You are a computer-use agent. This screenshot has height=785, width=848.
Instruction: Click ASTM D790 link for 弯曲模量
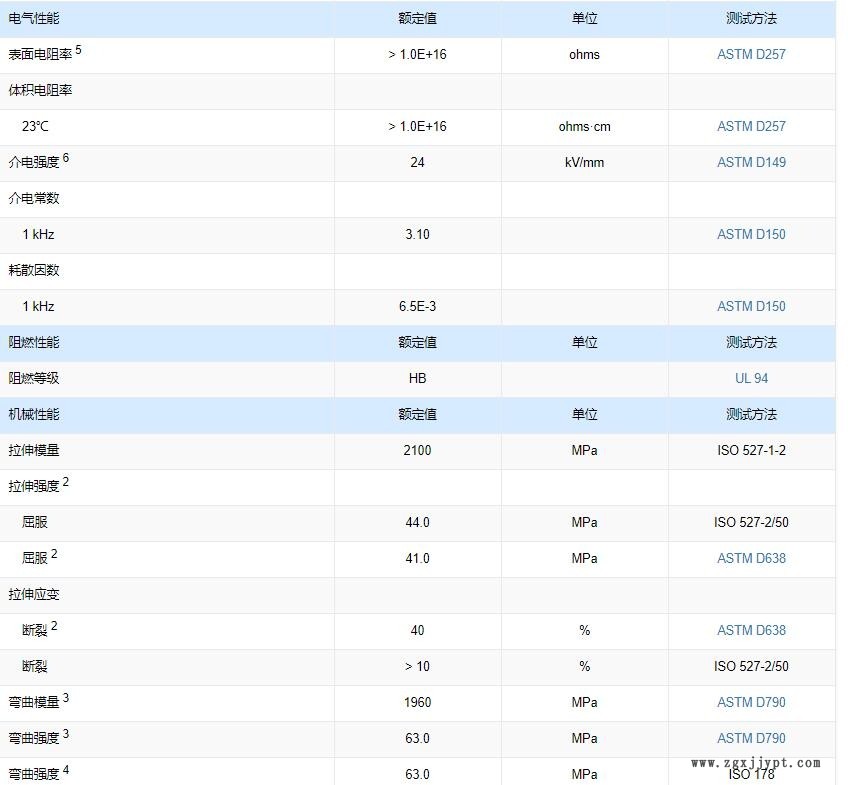(751, 702)
